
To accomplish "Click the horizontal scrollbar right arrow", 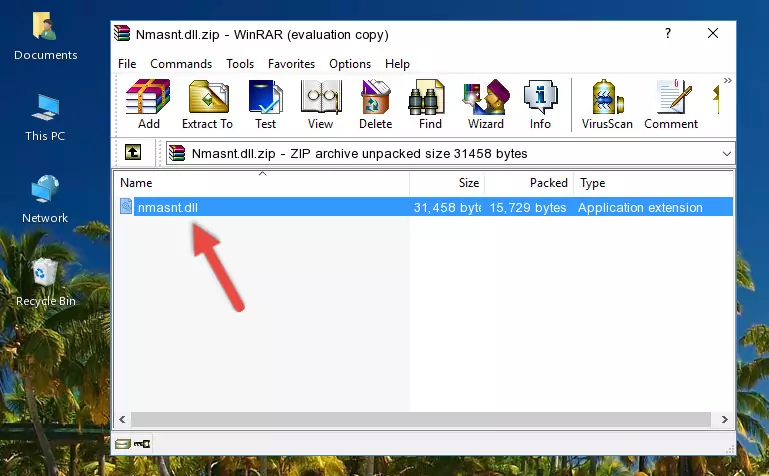I will click(724, 420).
